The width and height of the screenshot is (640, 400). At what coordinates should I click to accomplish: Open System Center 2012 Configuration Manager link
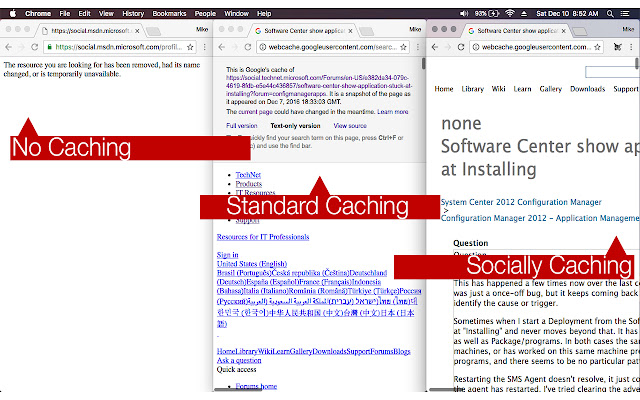[521, 202]
